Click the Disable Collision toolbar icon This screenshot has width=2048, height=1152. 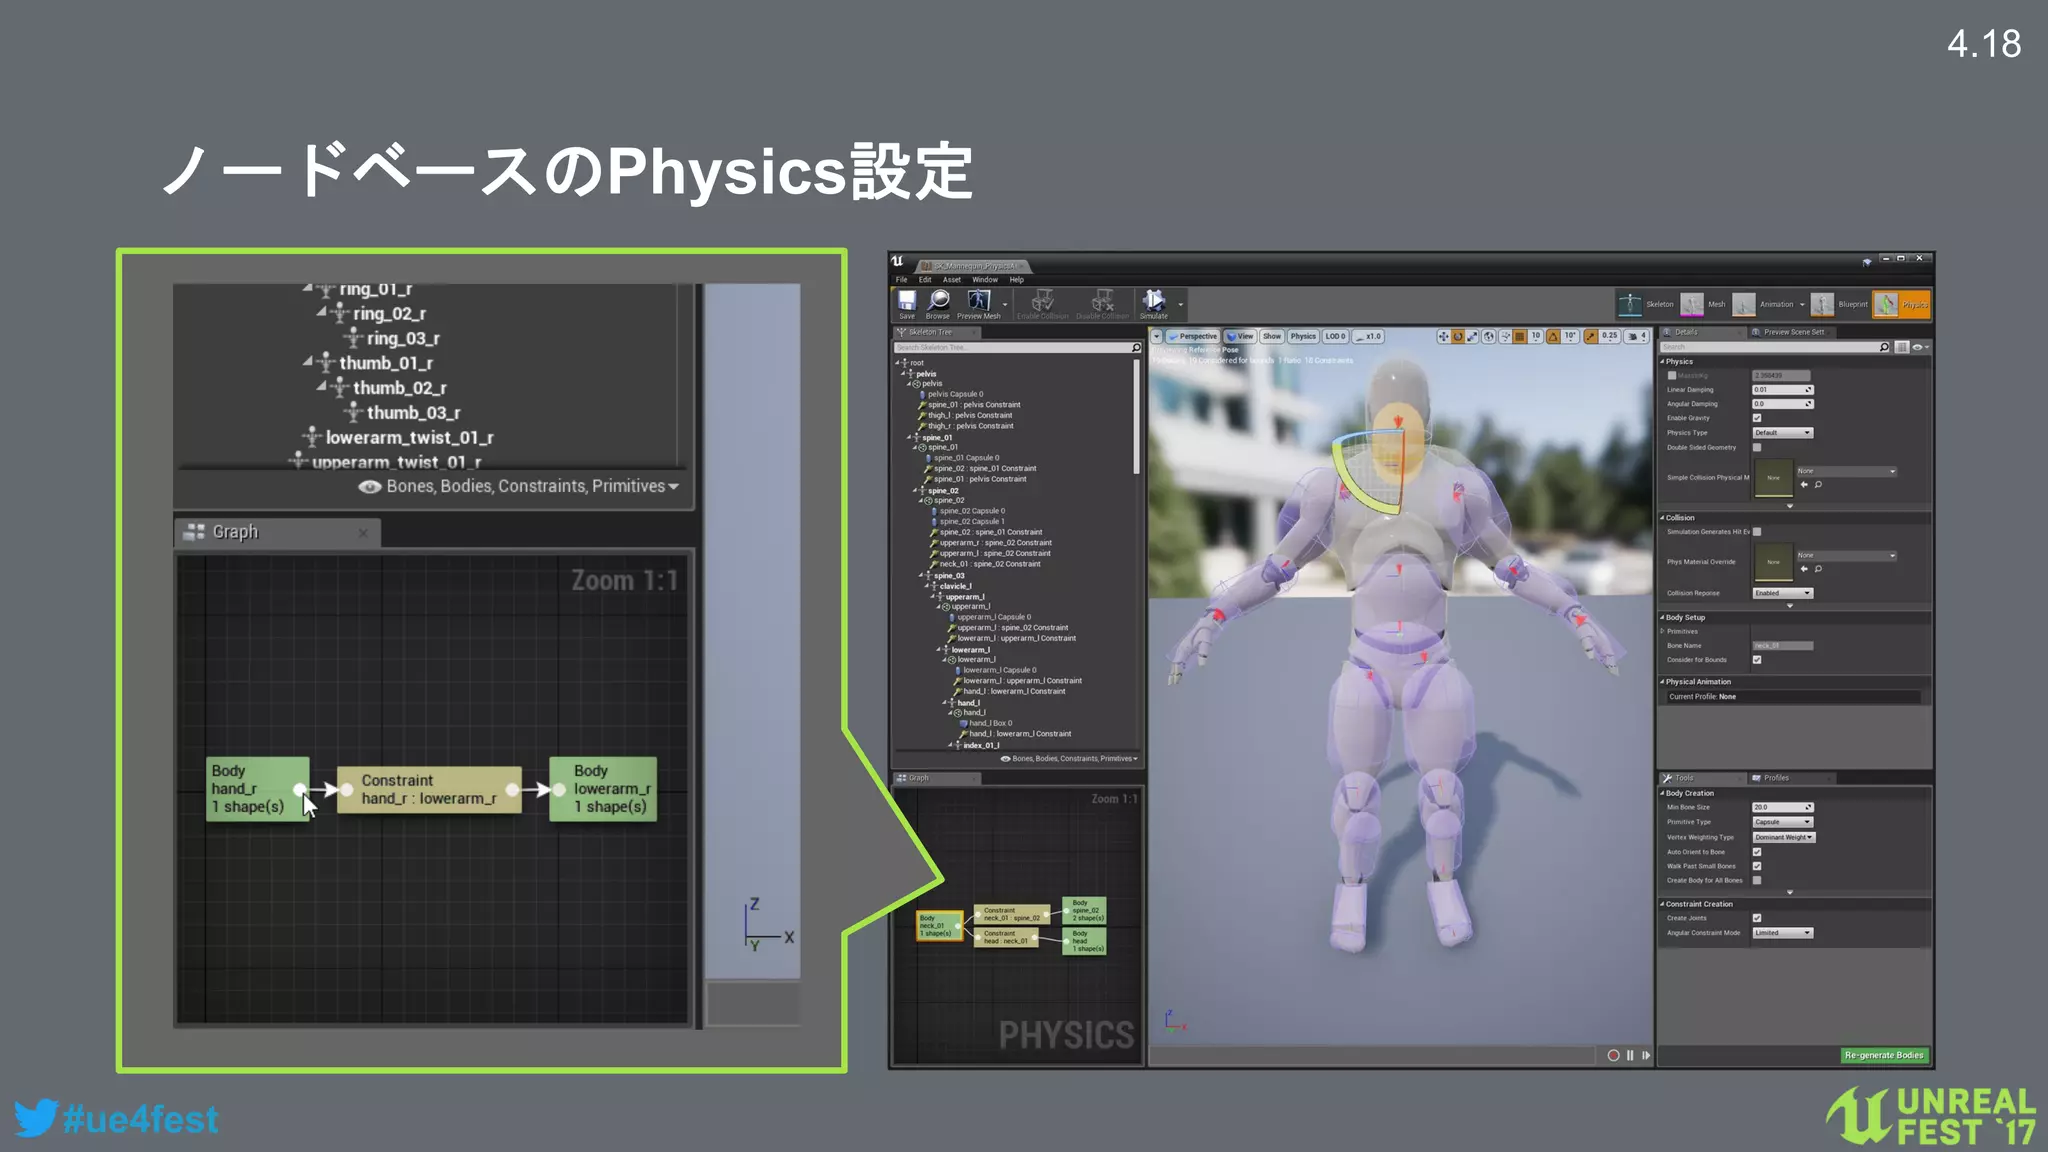click(1102, 300)
